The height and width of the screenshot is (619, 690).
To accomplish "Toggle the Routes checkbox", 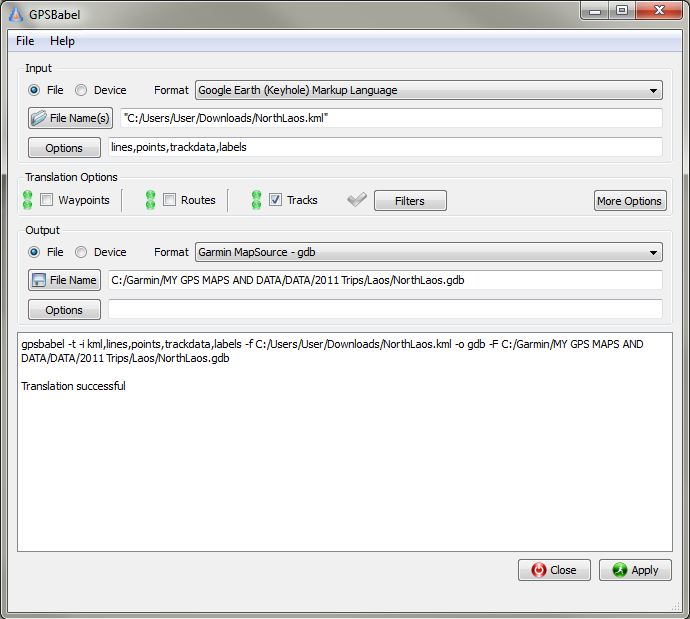I will coord(169,200).
